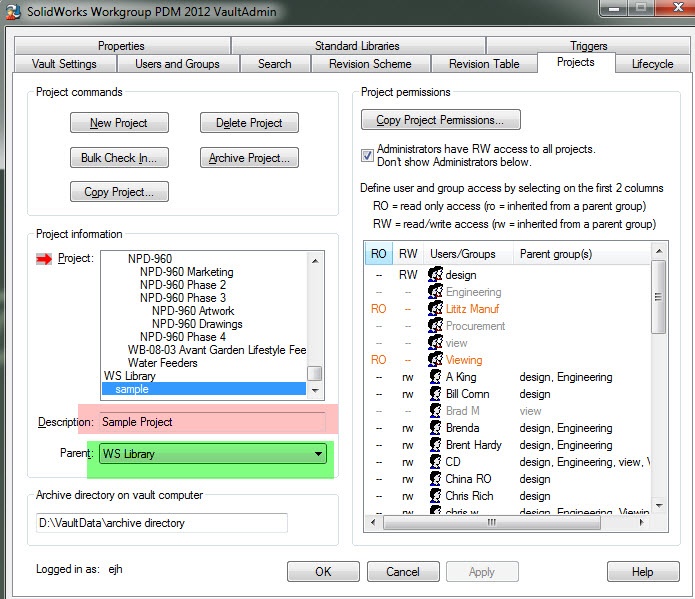Click the Chris Rich user icon

[x=435, y=495]
